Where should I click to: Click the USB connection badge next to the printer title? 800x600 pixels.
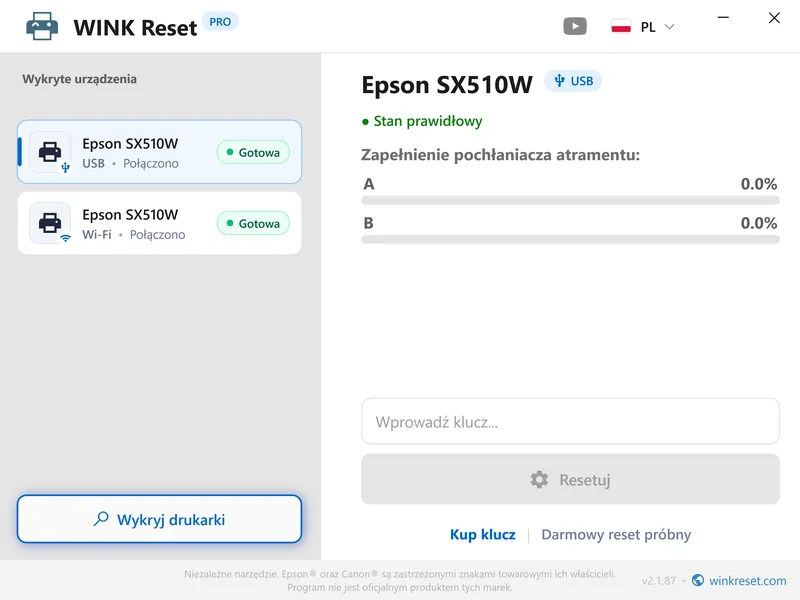(573, 81)
